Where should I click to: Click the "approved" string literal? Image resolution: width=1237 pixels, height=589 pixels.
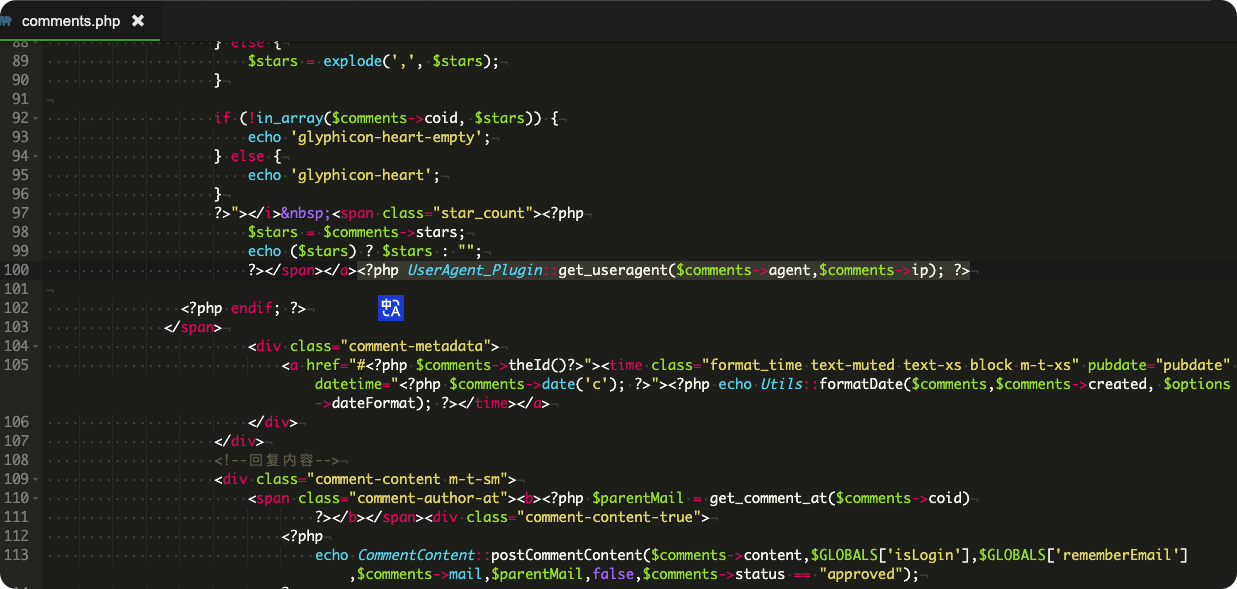(x=861, y=574)
